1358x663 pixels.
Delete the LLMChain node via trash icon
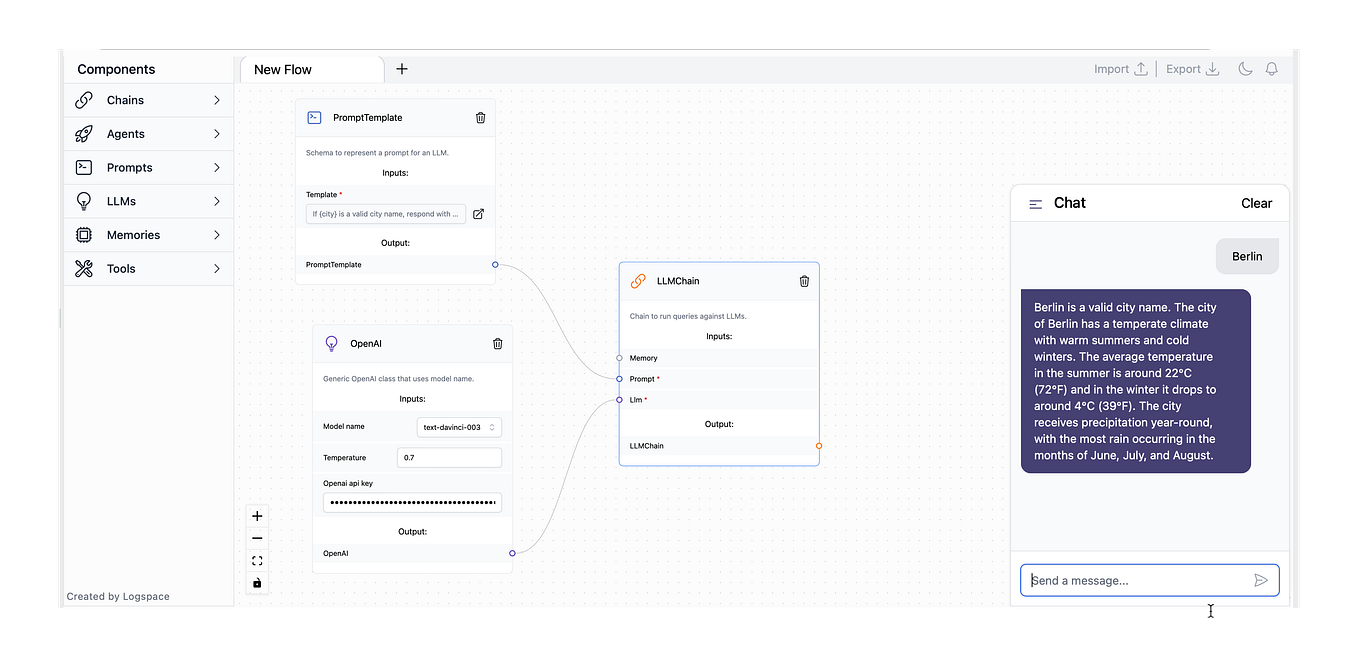[804, 281]
